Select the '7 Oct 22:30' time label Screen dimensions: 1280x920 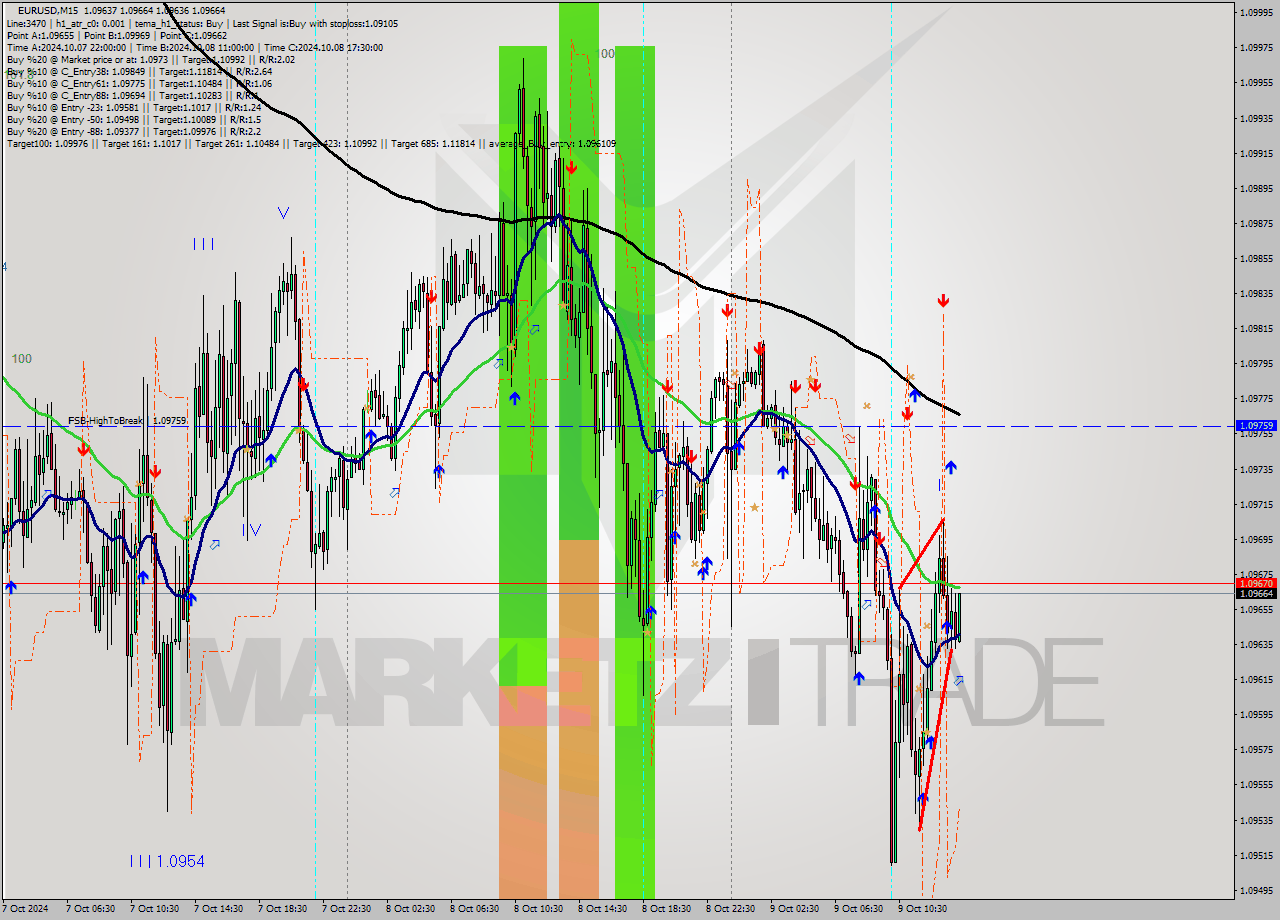(x=346, y=909)
